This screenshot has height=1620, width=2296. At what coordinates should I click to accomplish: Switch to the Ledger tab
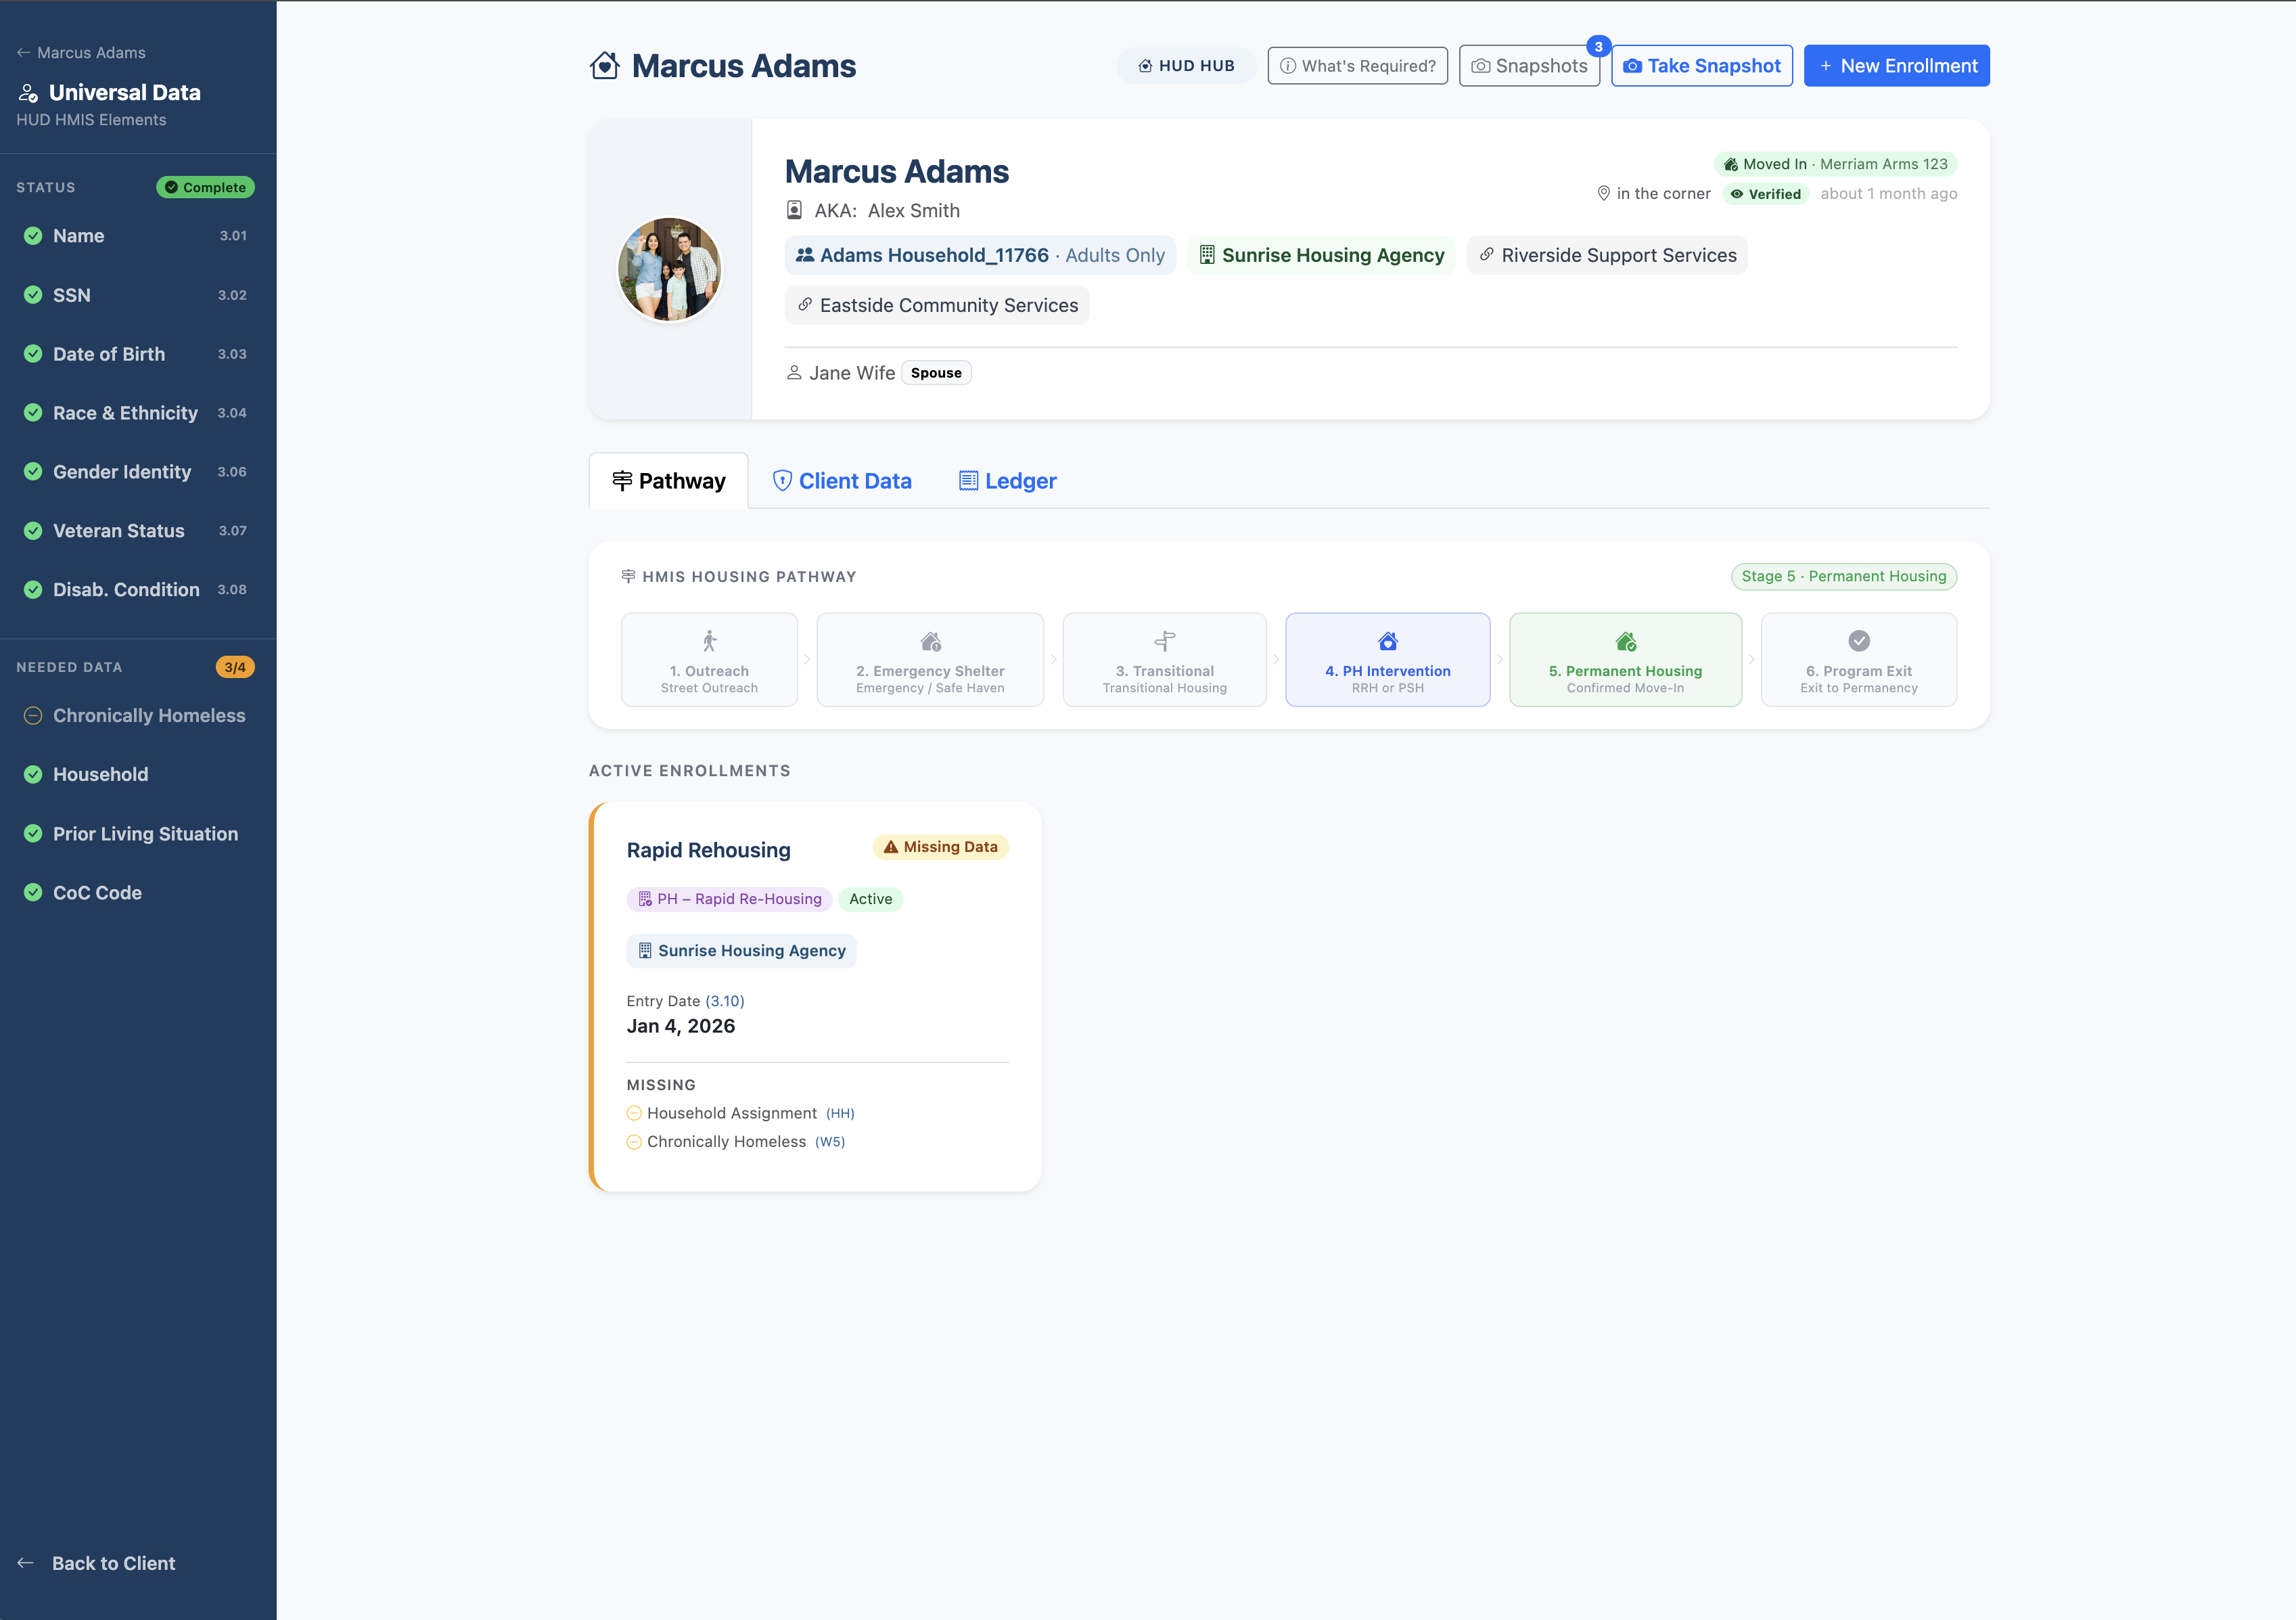pos(1008,481)
